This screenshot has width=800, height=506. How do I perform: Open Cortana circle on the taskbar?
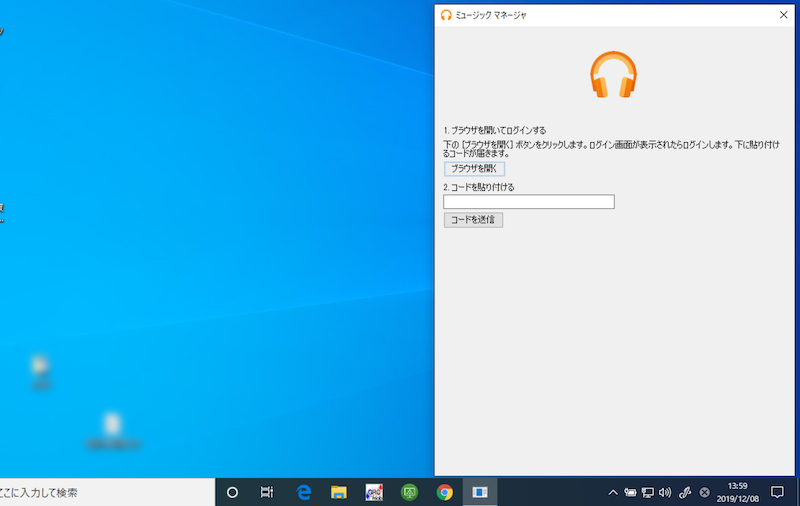pyautogui.click(x=232, y=492)
